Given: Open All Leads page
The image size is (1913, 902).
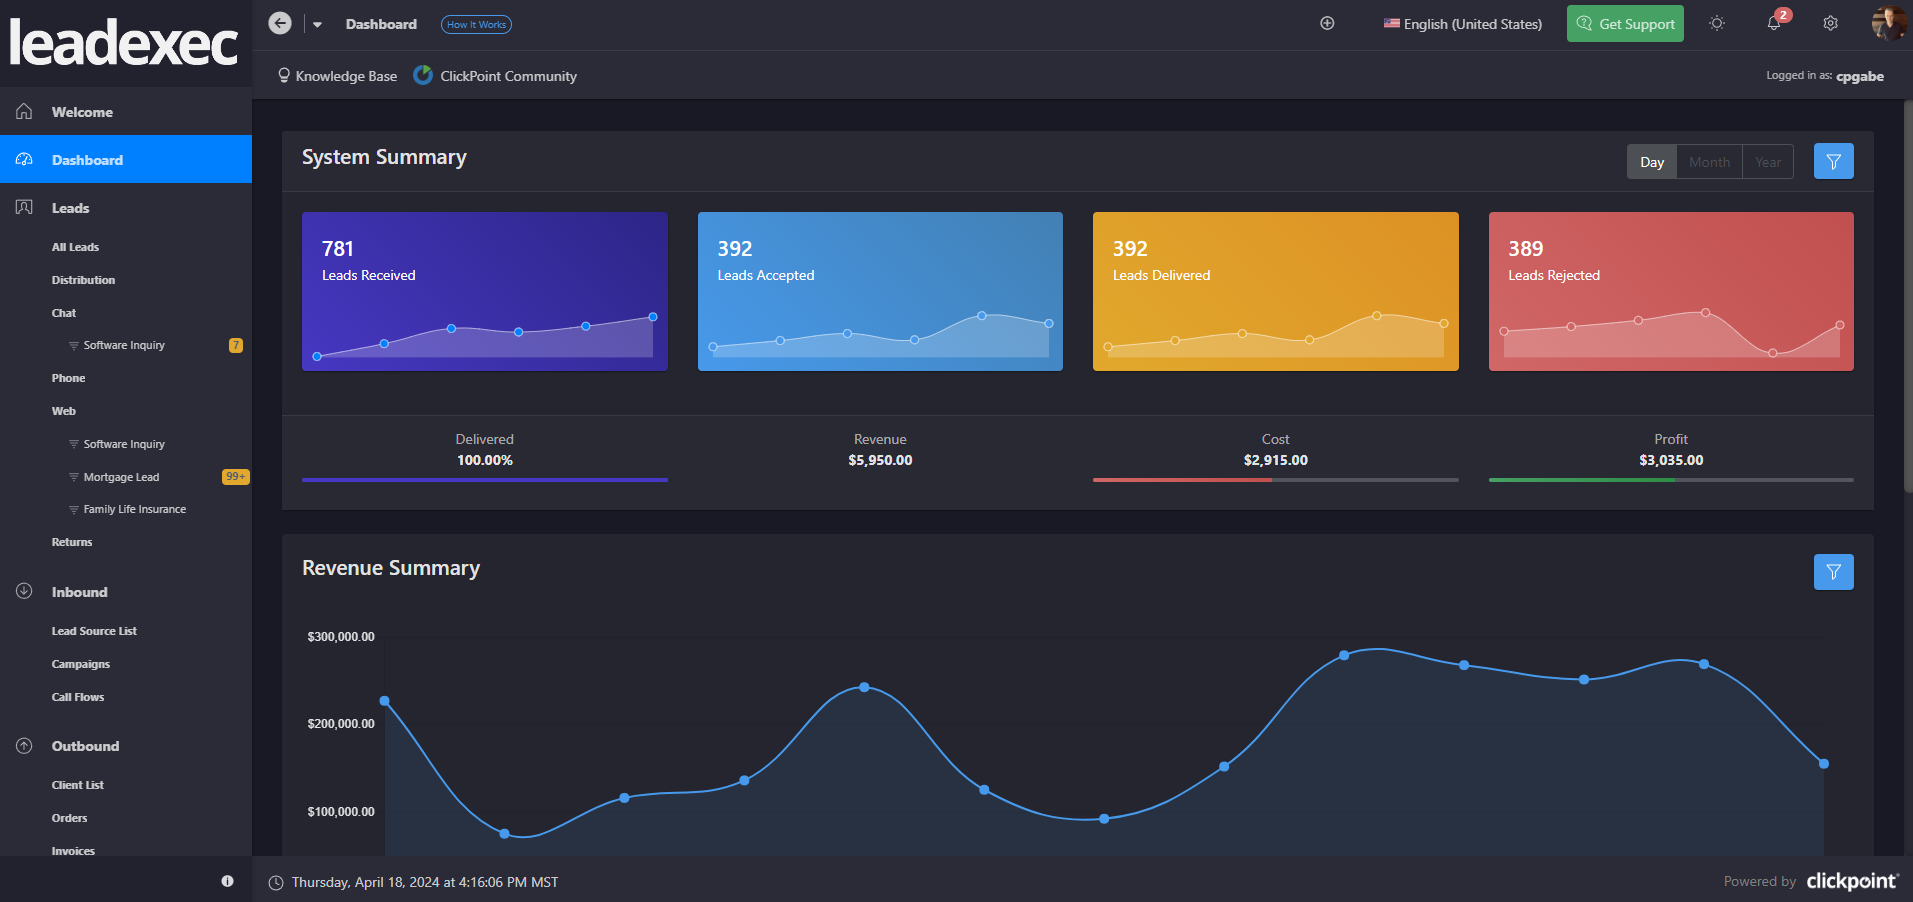Looking at the screenshot, I should (75, 247).
